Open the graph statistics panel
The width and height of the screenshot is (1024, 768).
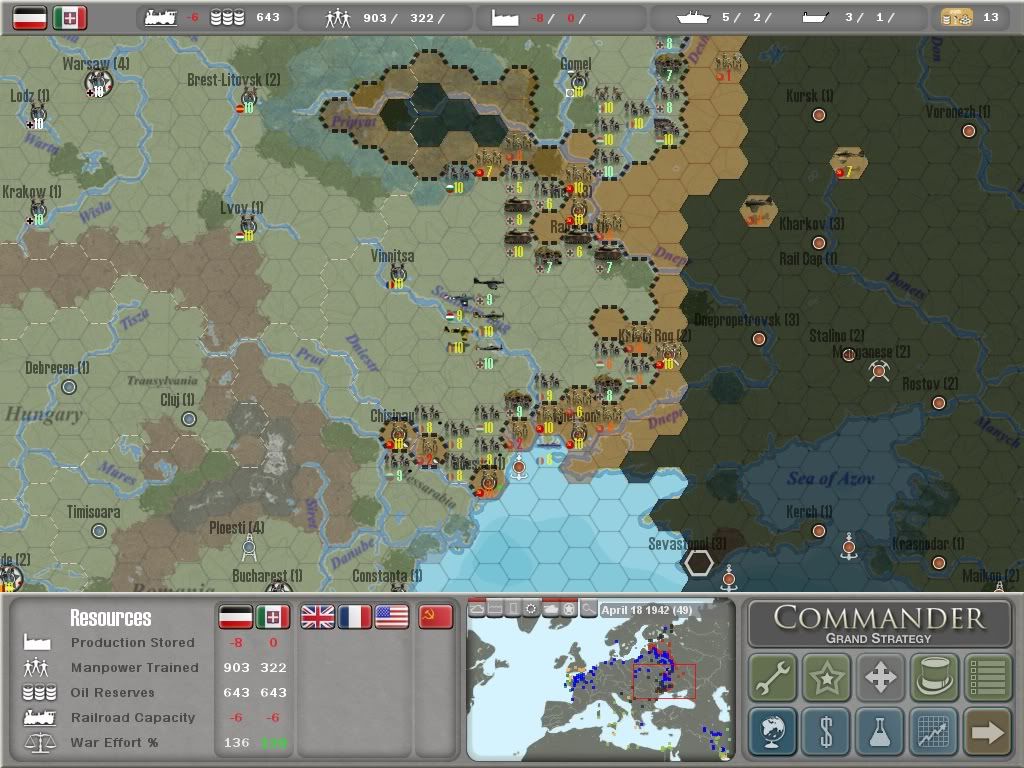pos(934,731)
